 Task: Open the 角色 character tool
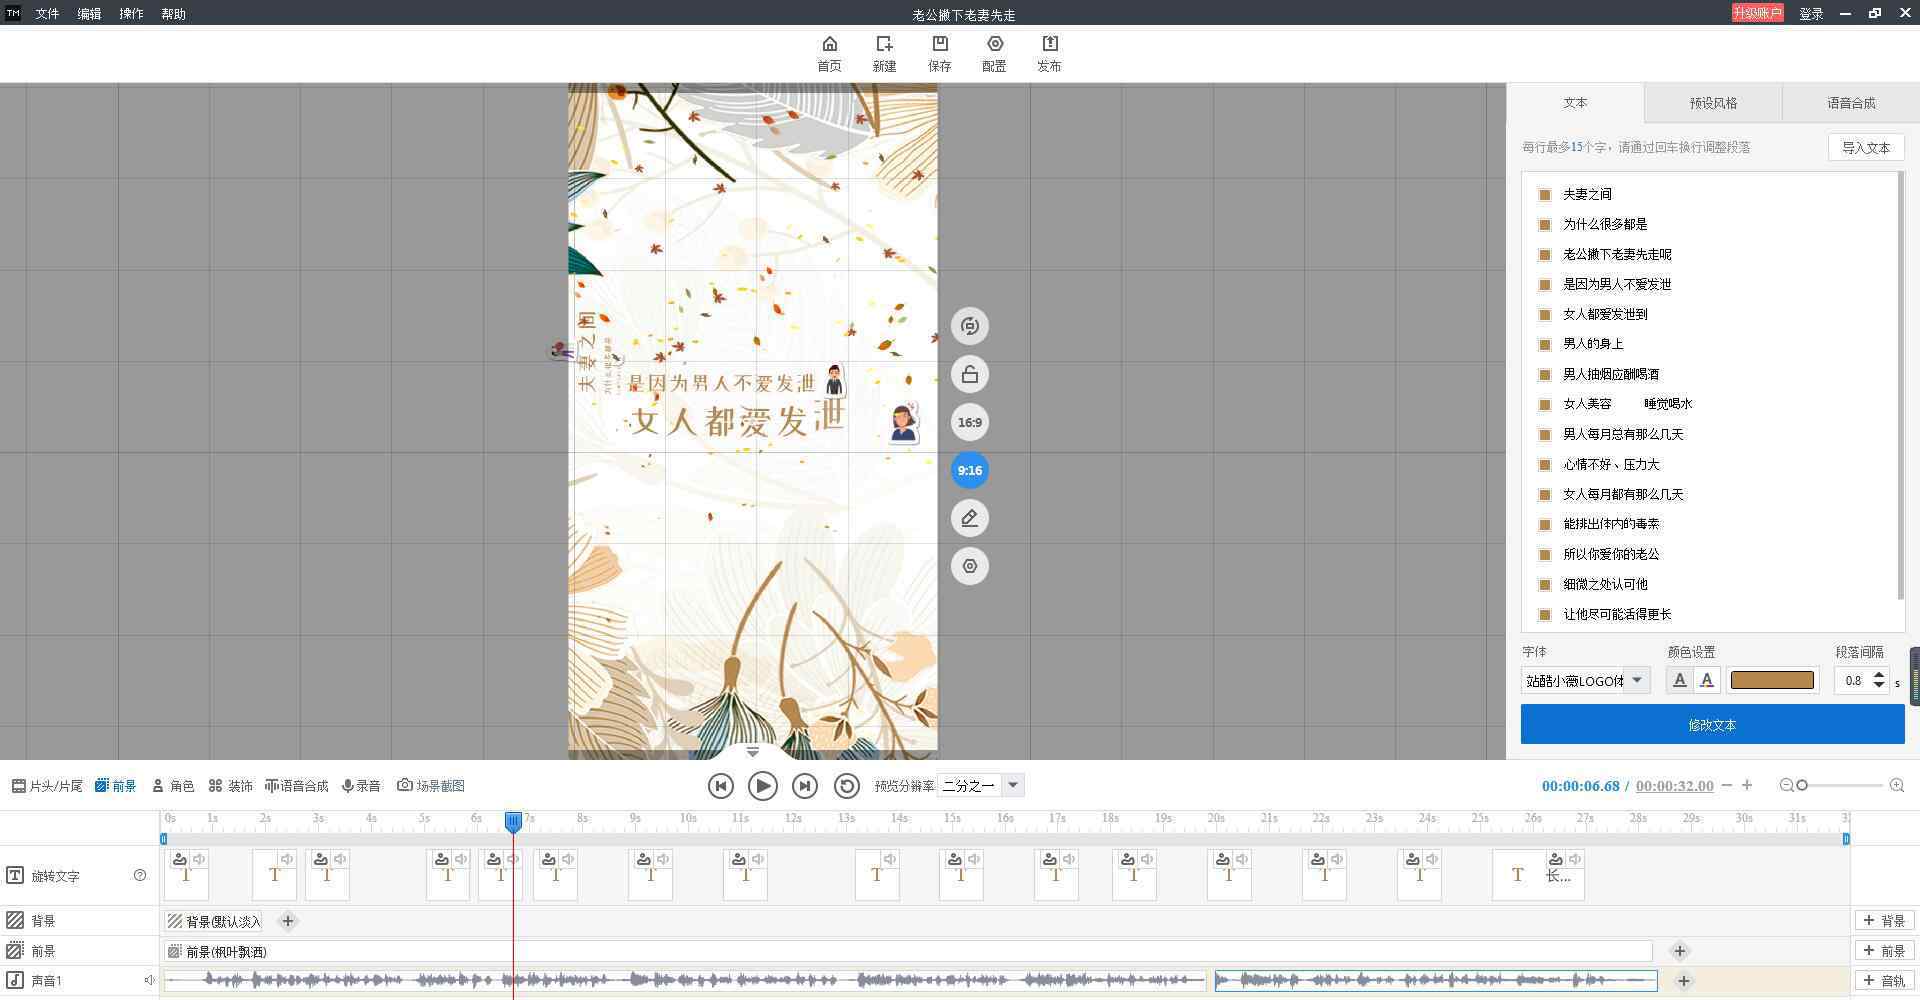[x=173, y=786]
